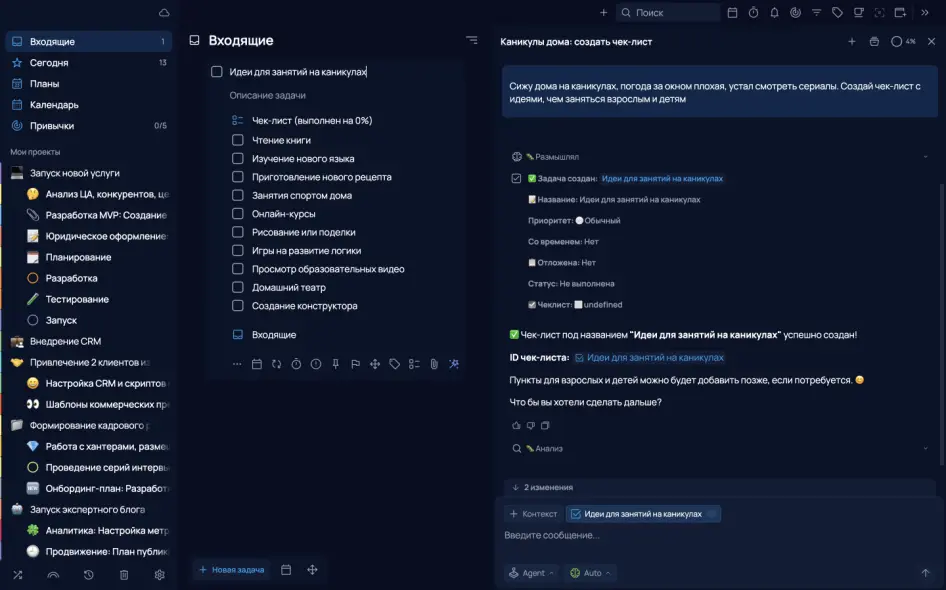Click the repeat icon in task toolbar
Image resolution: width=946 pixels, height=590 pixels.
coord(277,364)
